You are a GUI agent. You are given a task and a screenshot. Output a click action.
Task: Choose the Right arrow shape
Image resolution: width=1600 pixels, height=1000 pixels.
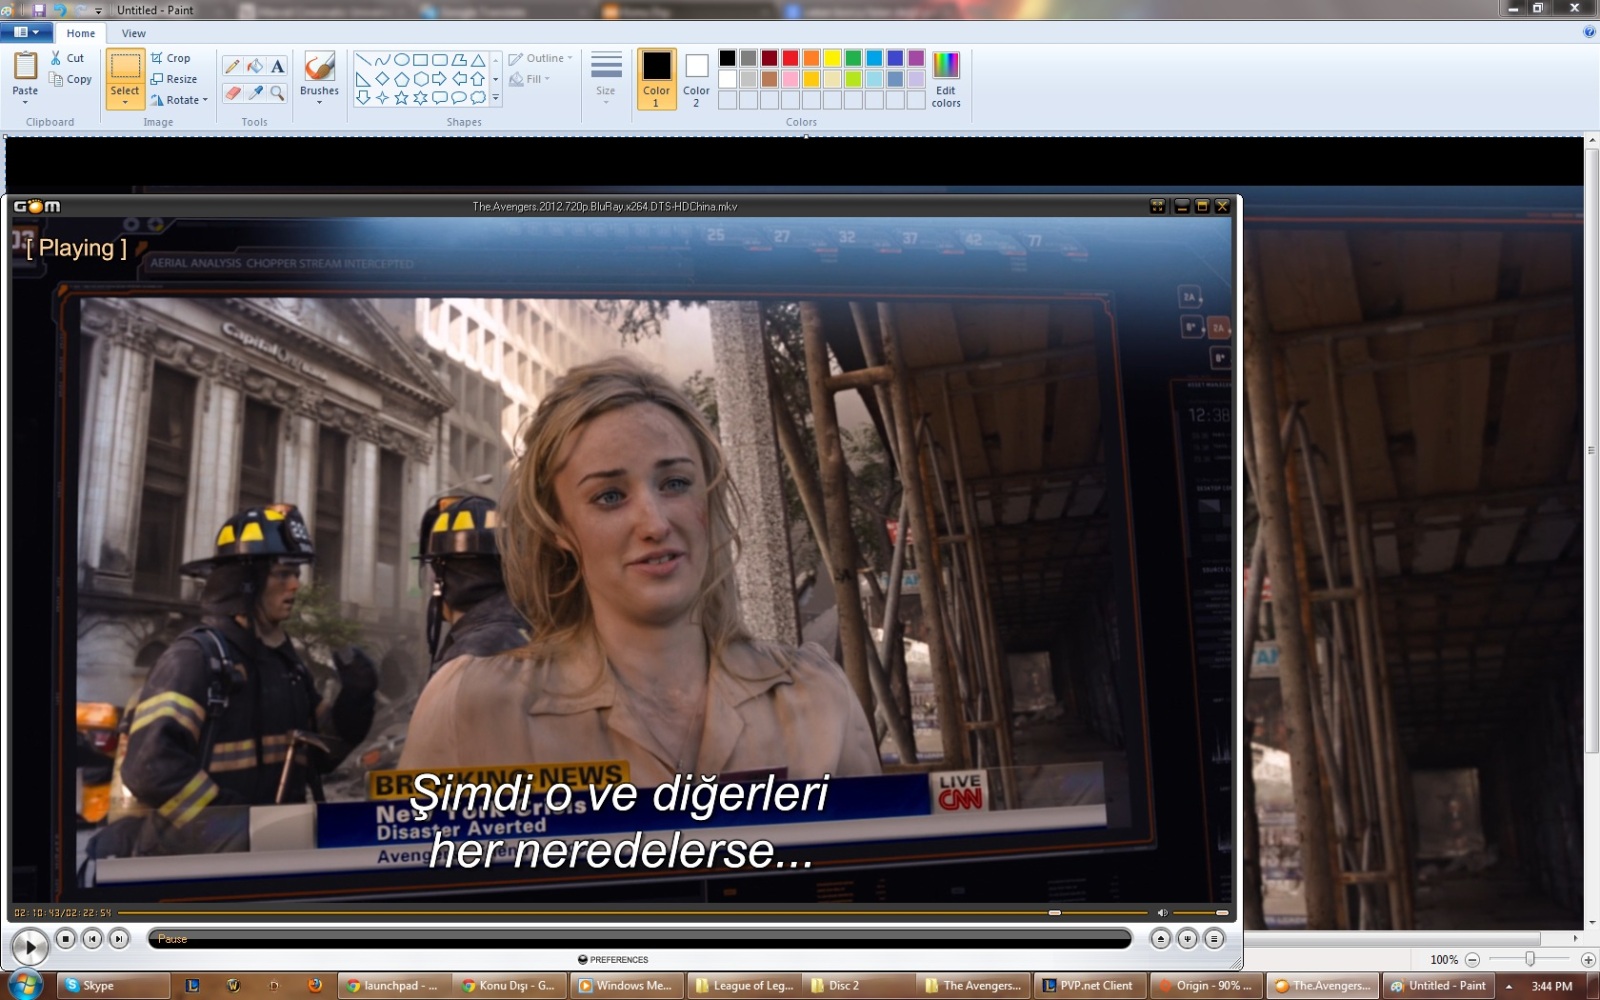[439, 79]
